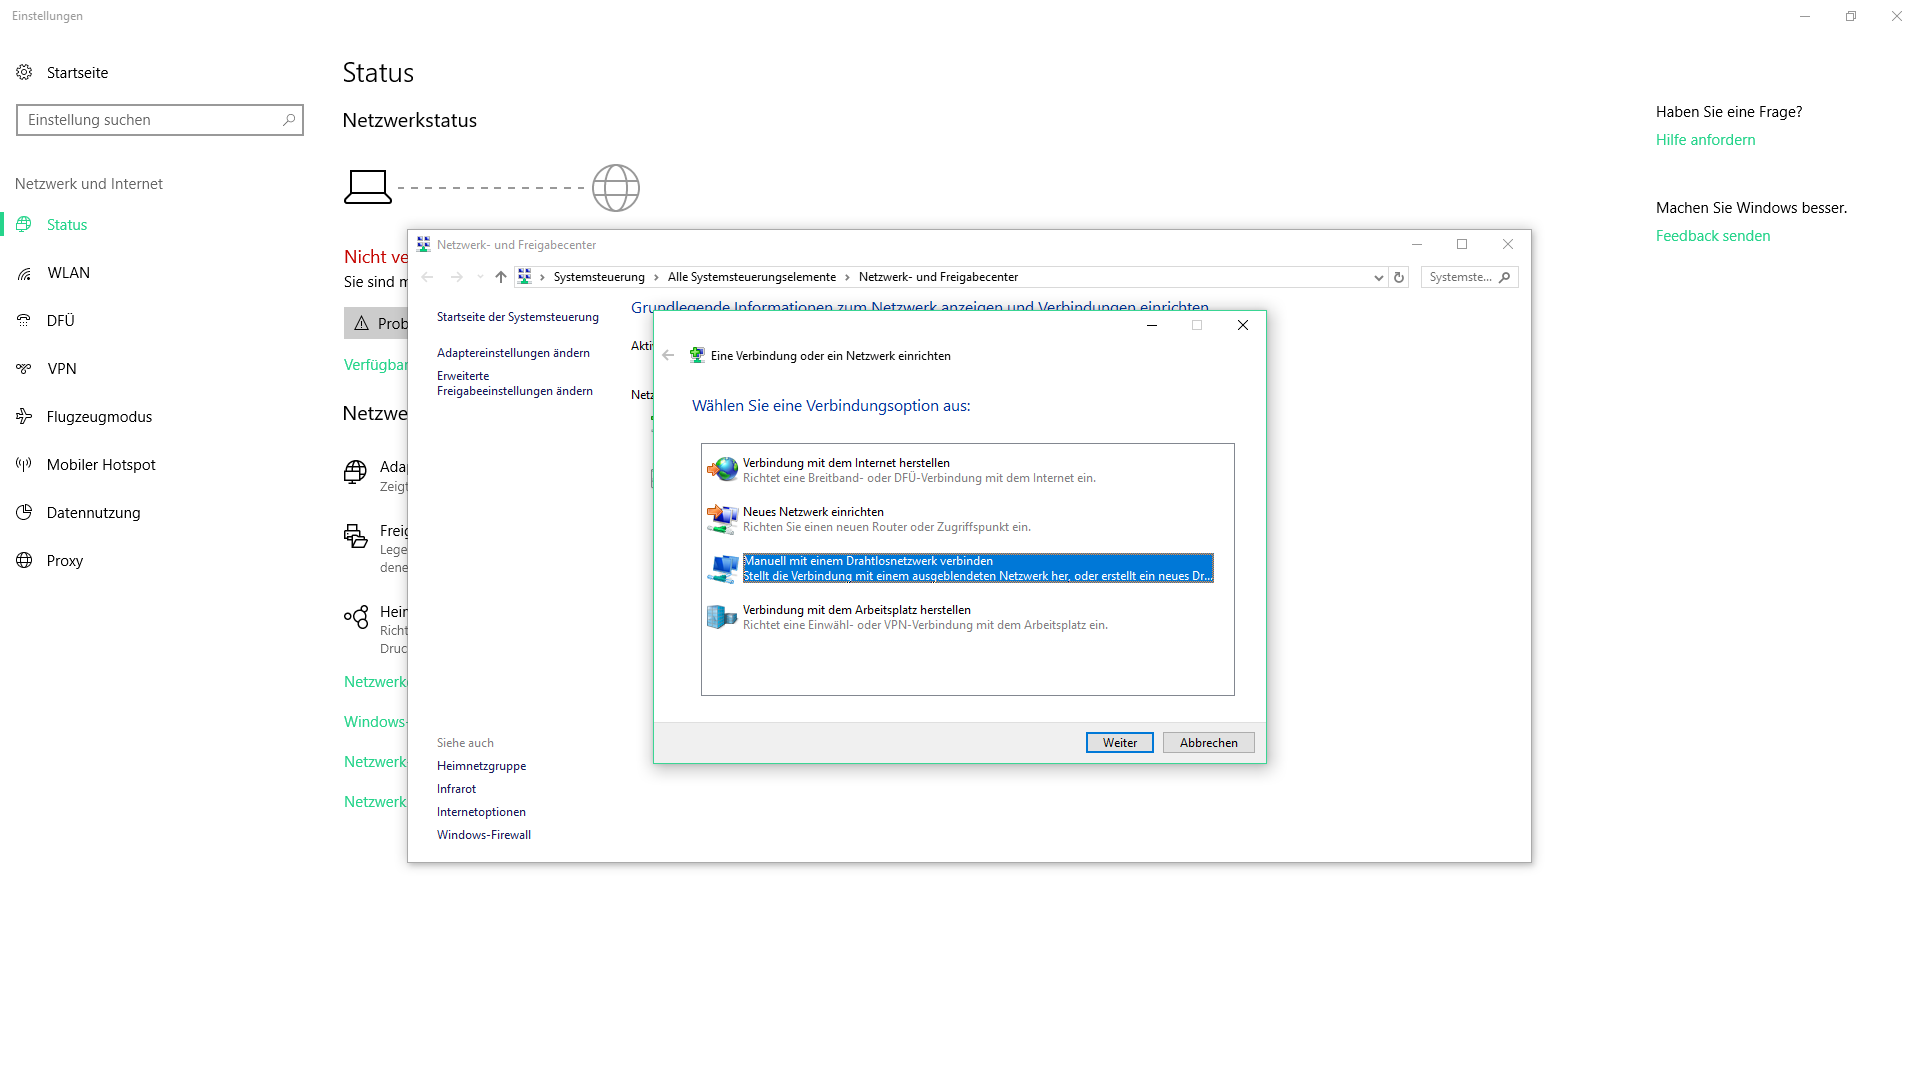Open the Hilfe anfordern link
The image size is (1918, 1078).
[x=1705, y=140]
